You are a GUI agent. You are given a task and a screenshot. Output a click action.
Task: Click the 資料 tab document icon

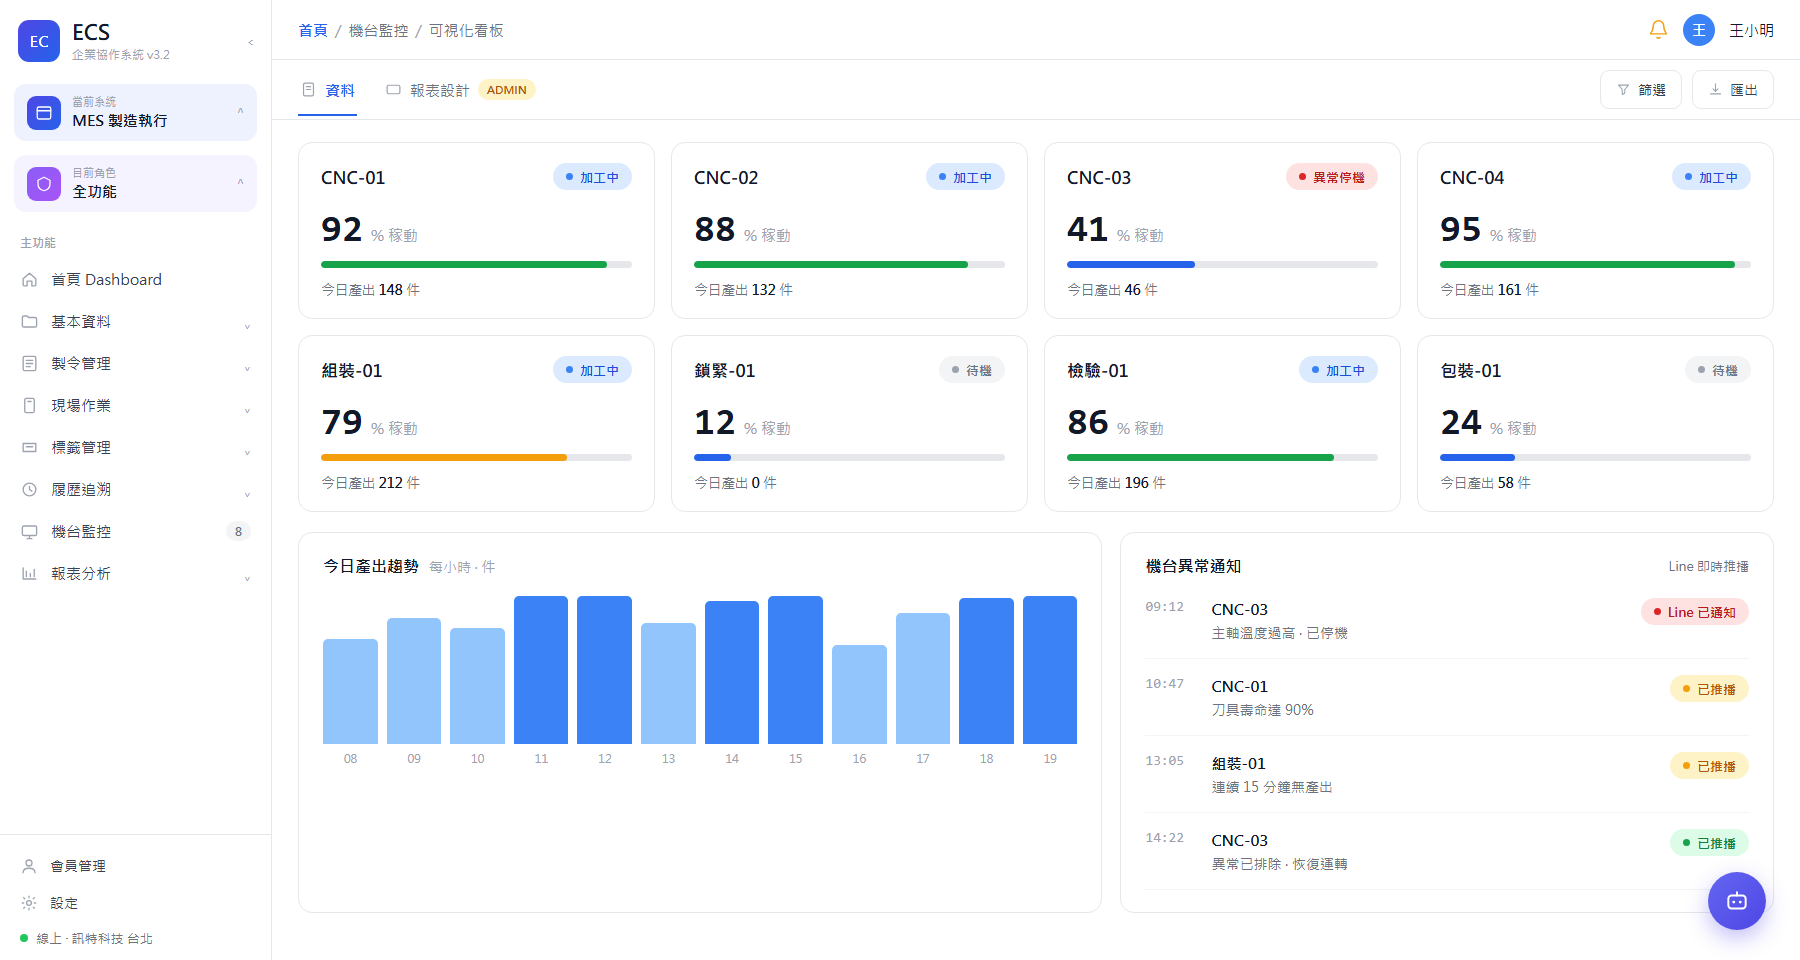(x=309, y=90)
